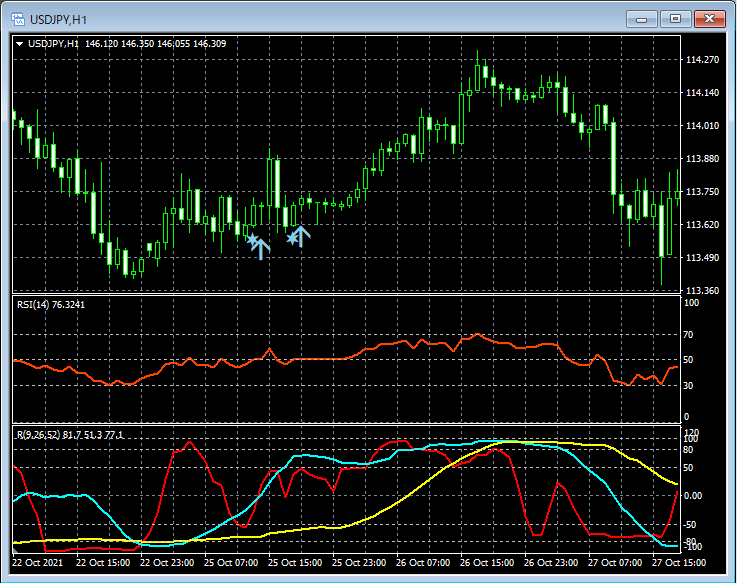
Task: Minimize the USDJPY,H1 chart window
Action: [642, 18]
